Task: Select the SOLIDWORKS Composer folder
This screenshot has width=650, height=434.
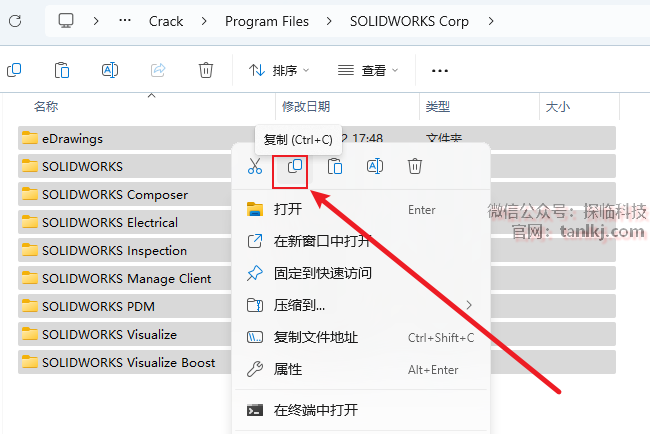Action: click(x=124, y=194)
